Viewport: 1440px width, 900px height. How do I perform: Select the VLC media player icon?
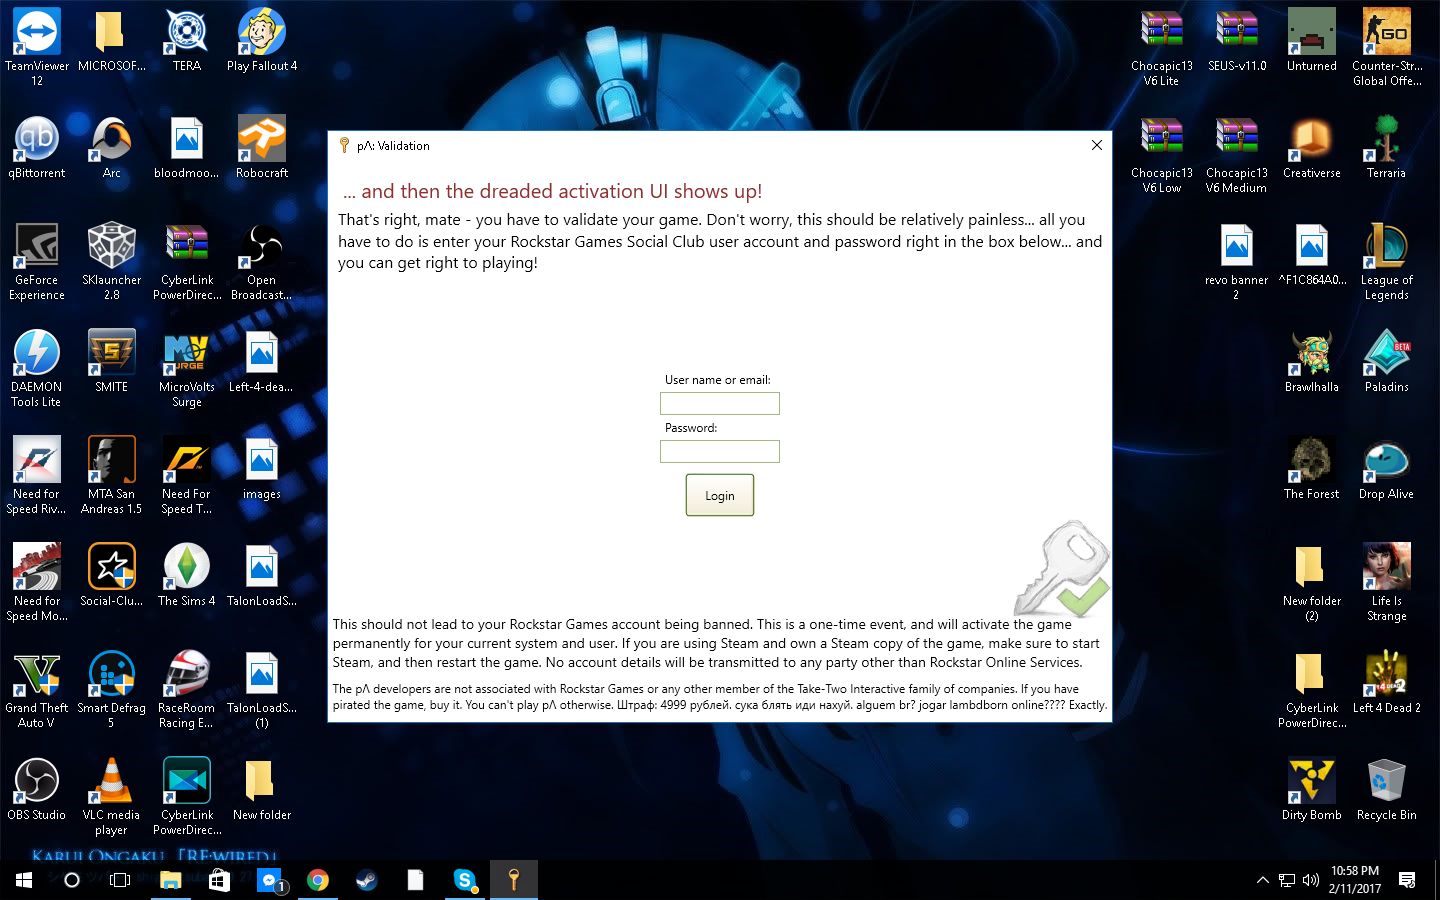point(112,797)
